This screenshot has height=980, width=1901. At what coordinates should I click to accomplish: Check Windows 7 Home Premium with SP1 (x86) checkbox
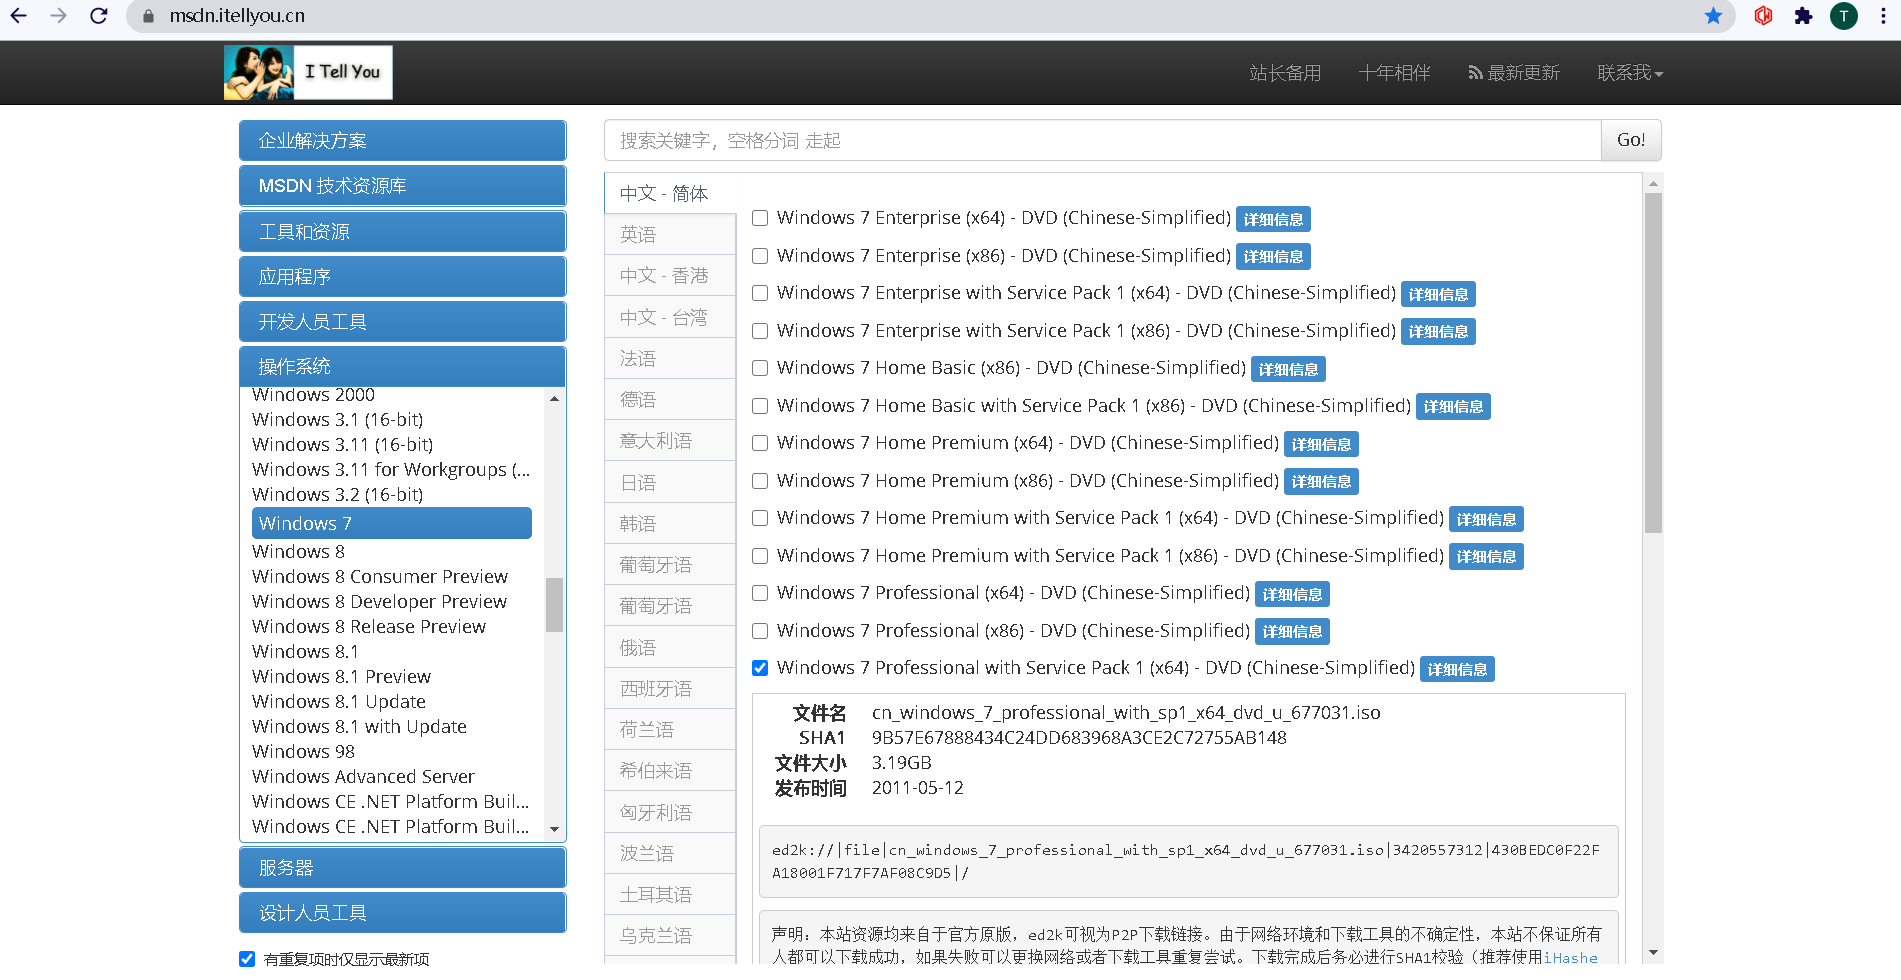point(760,556)
